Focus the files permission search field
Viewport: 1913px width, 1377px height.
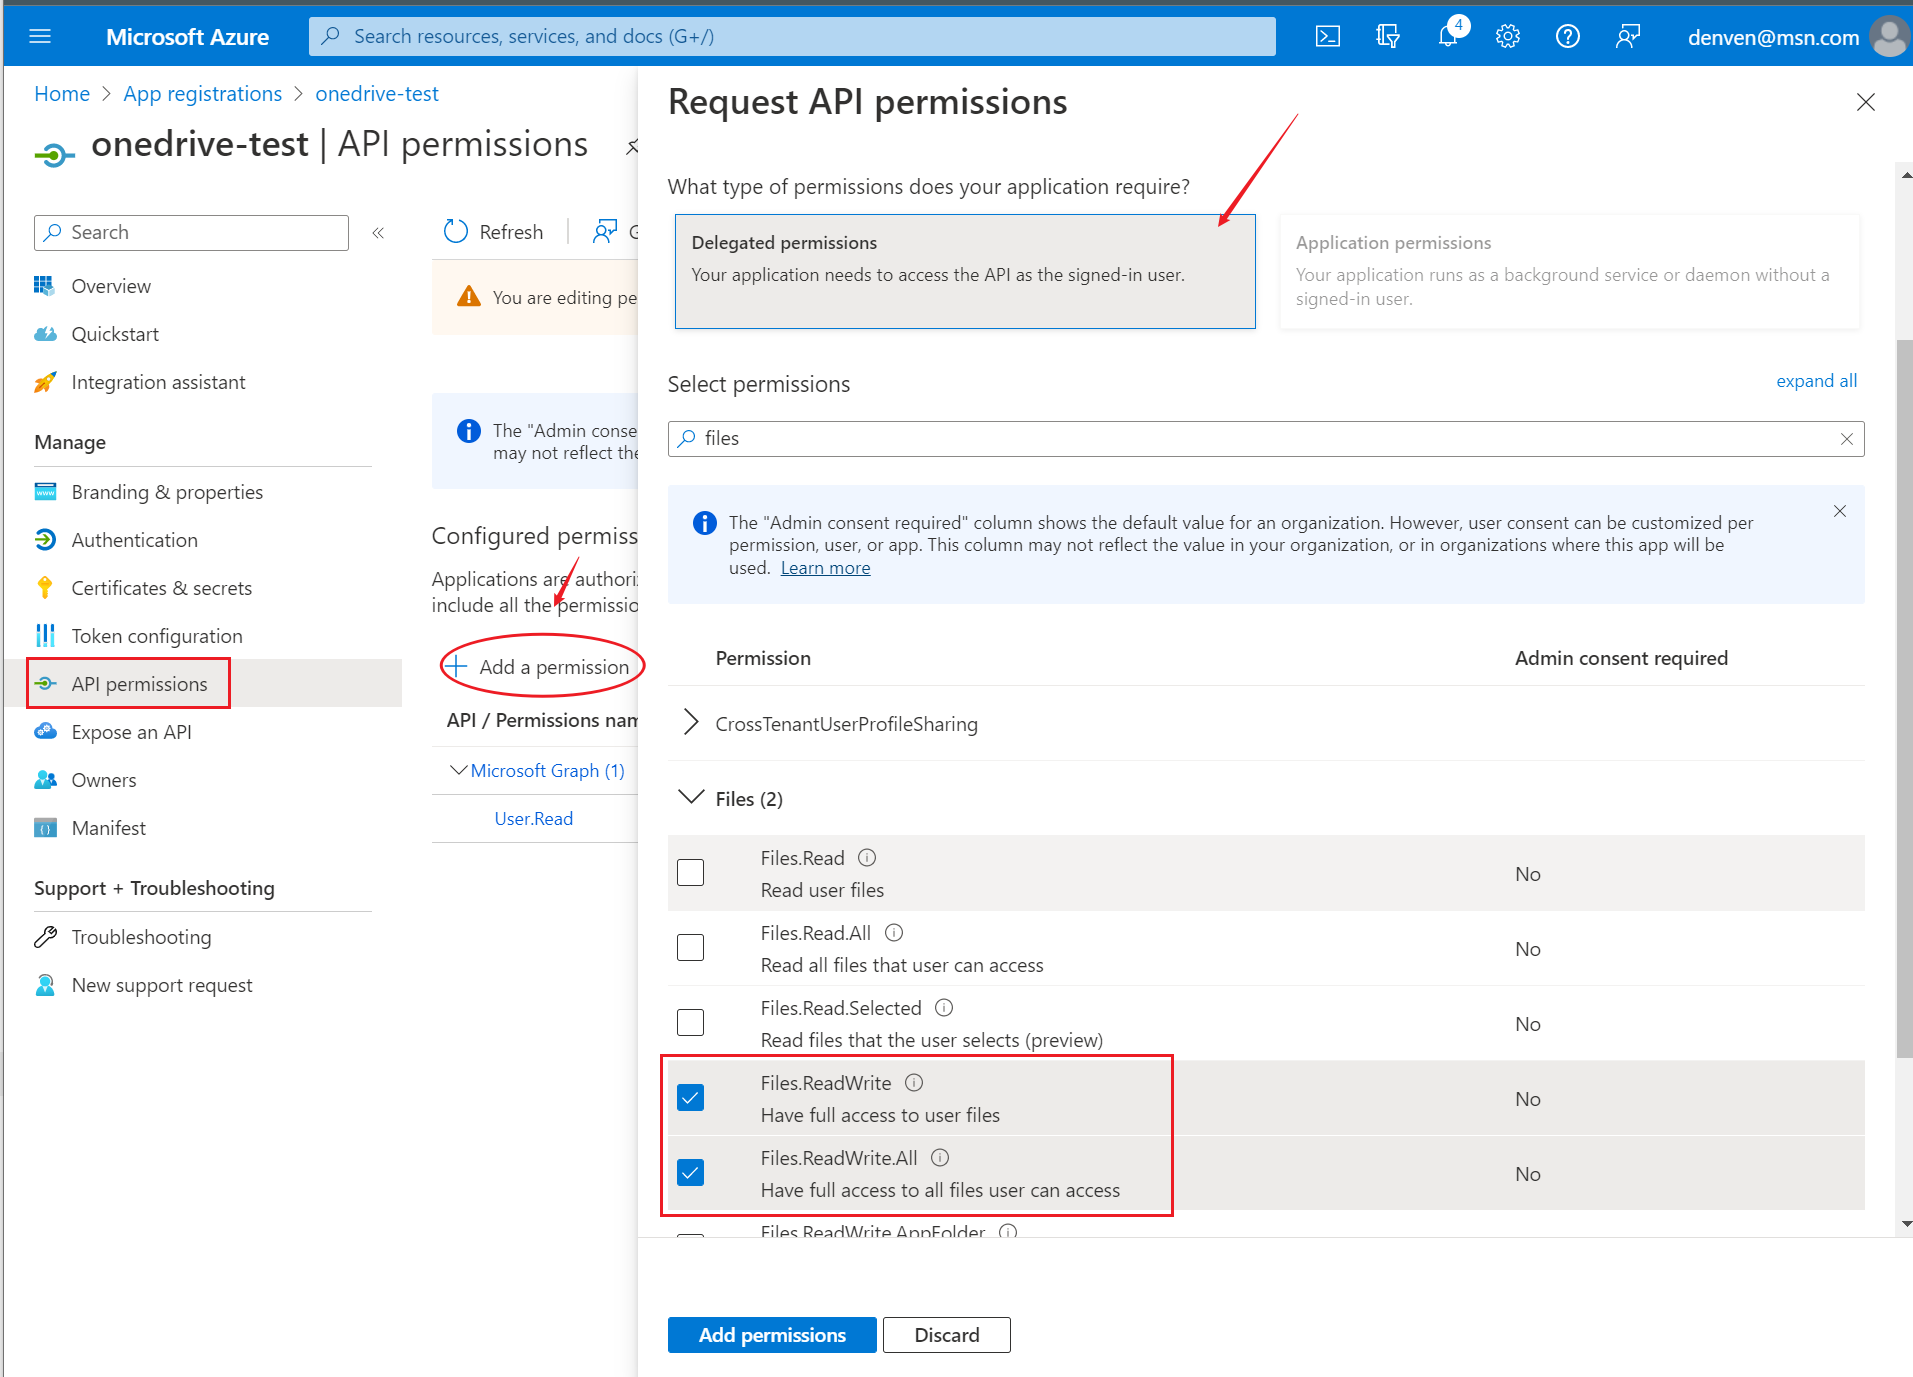(1266, 439)
